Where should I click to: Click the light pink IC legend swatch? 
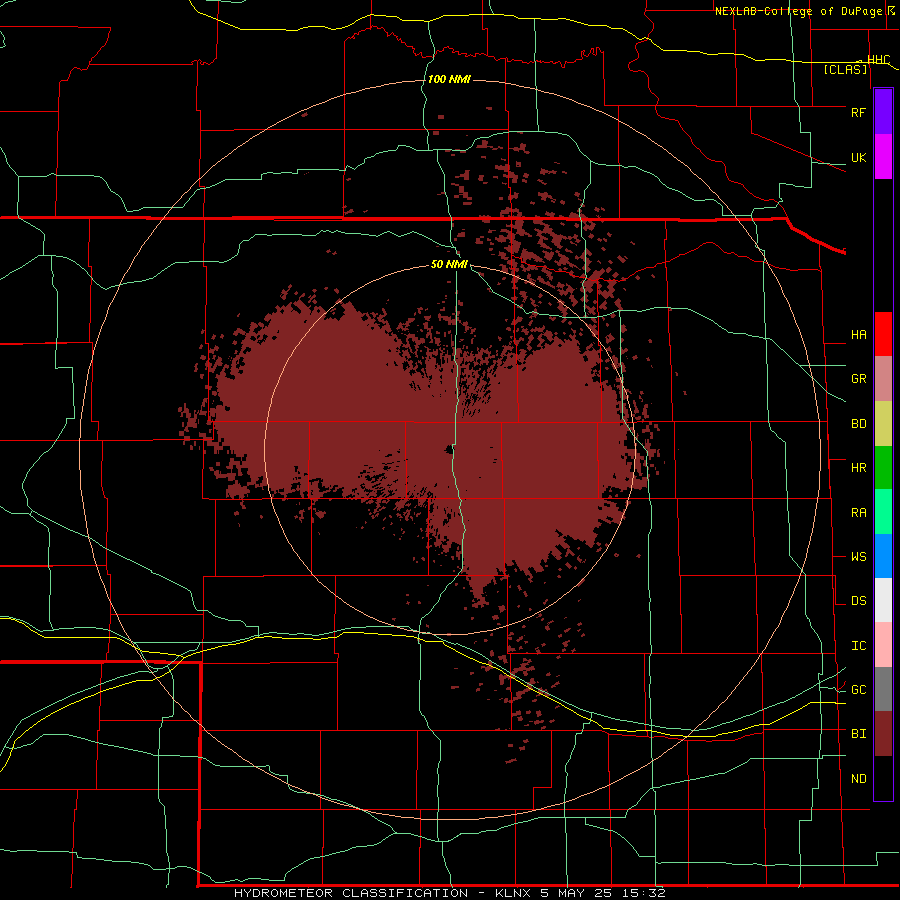883,645
